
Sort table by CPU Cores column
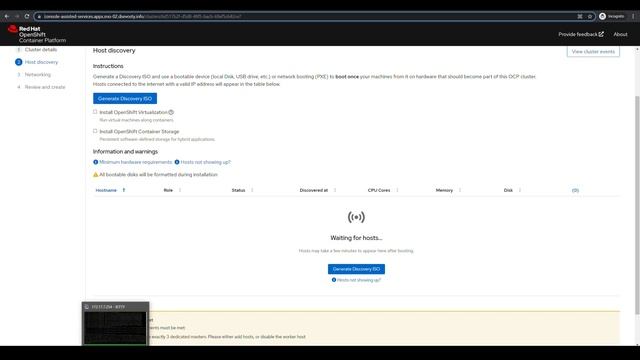[x=382, y=190]
